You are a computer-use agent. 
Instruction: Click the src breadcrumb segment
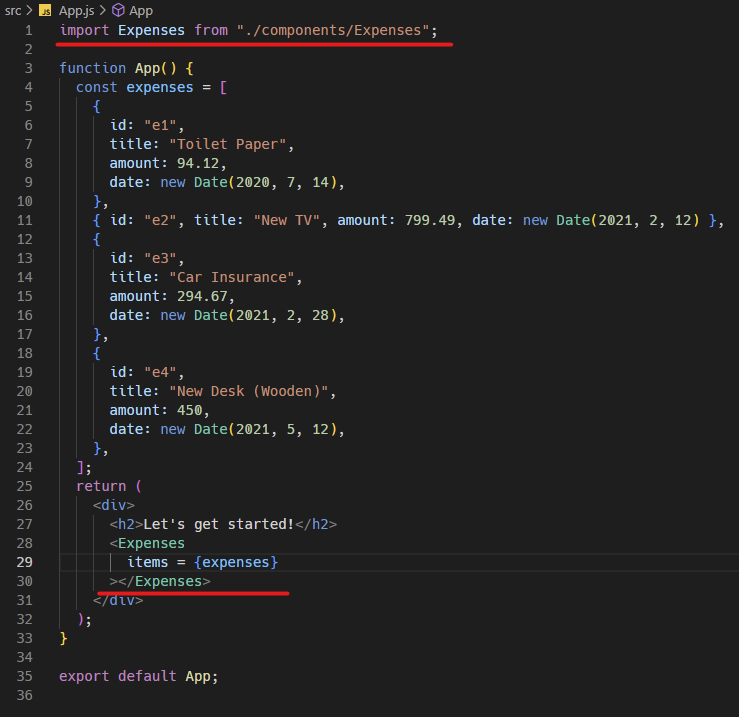pos(13,10)
